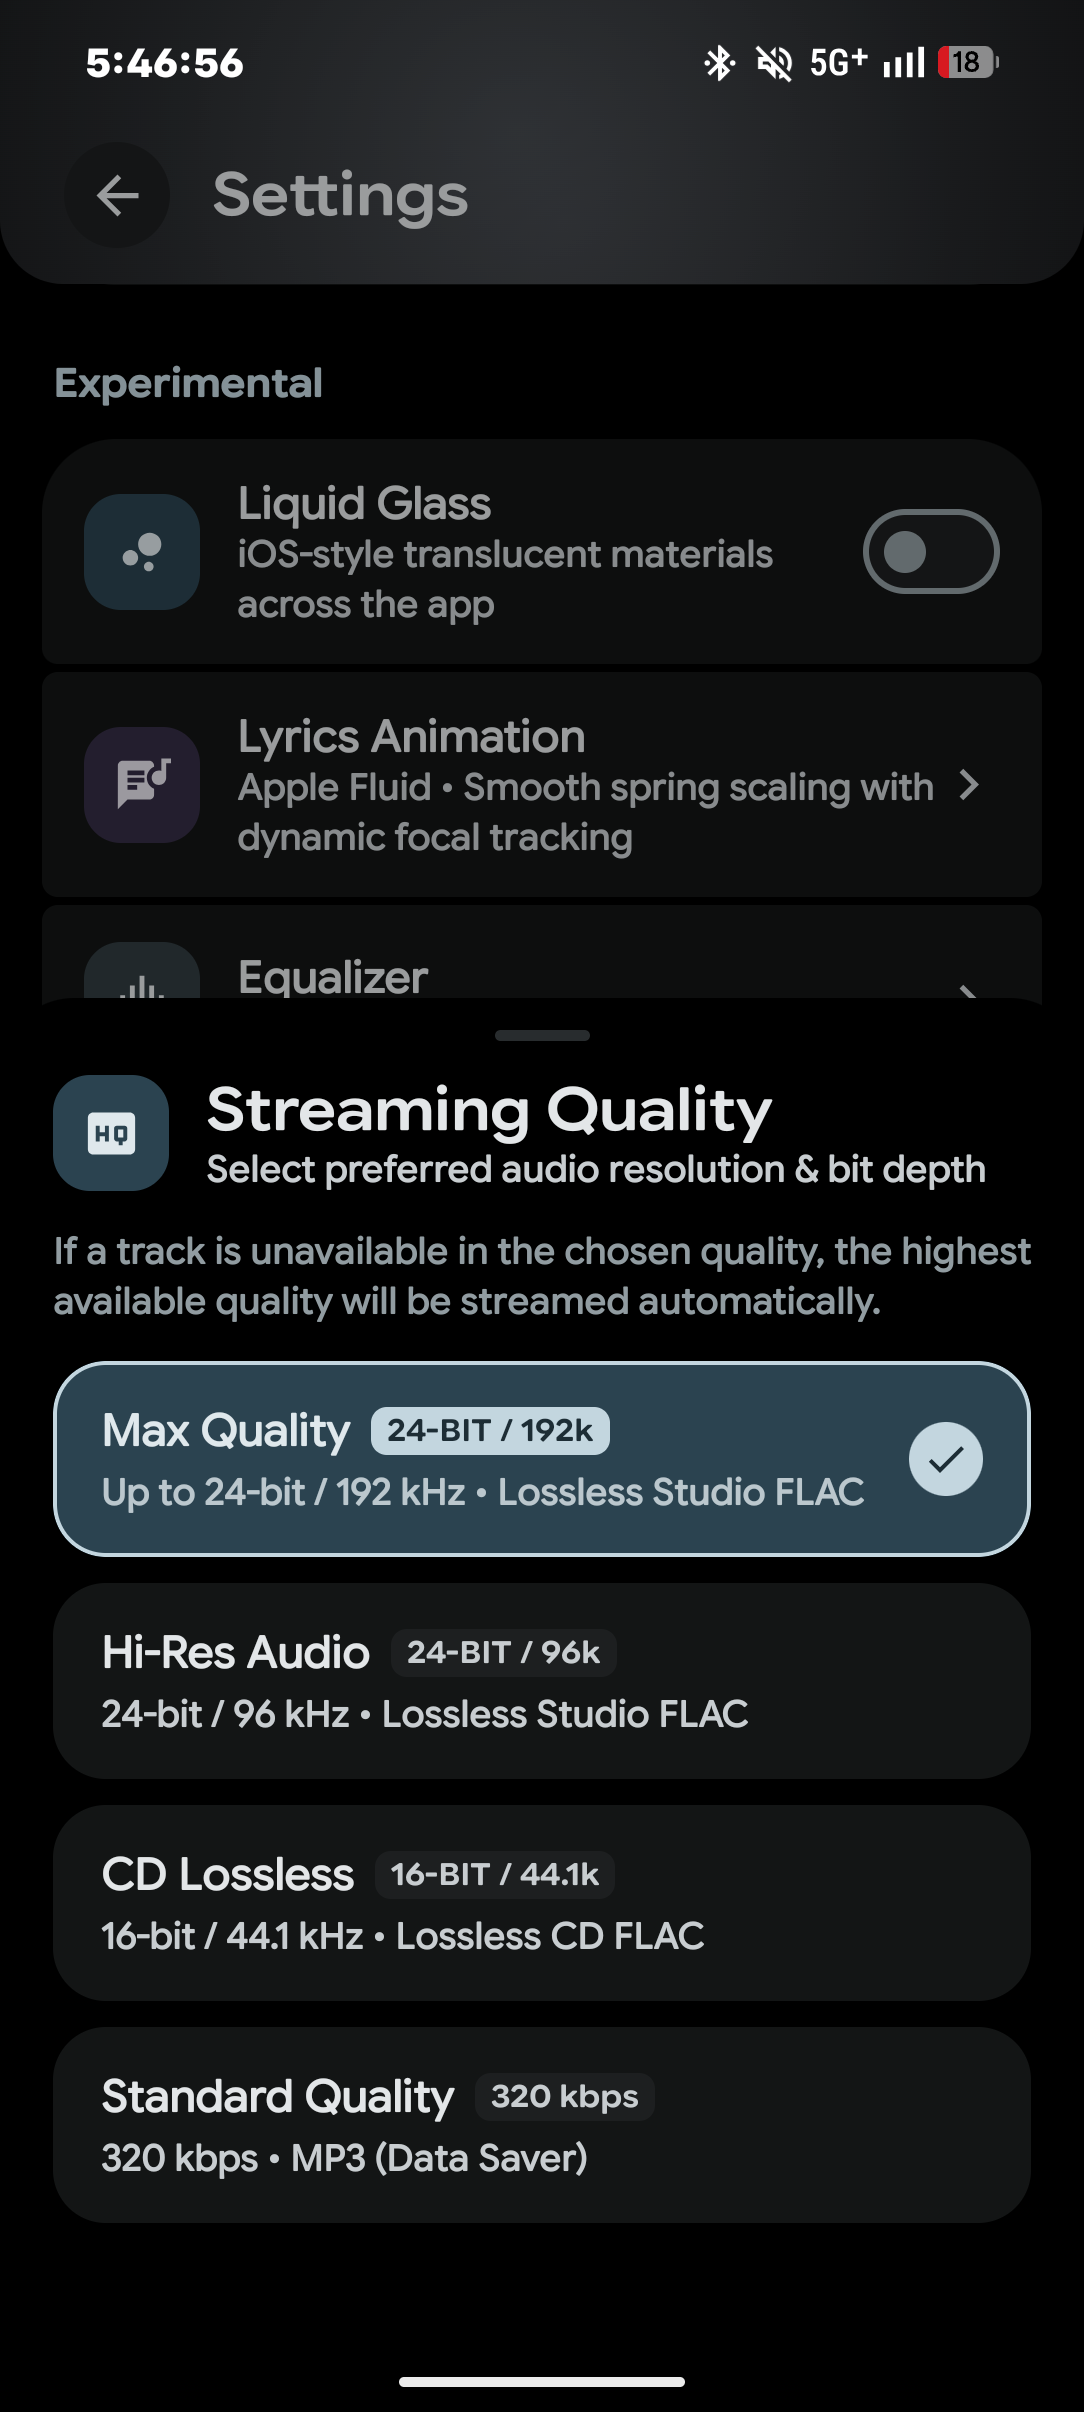Tap the Lyrics Animation title text
This screenshot has width=1084, height=2412.
coord(411,737)
